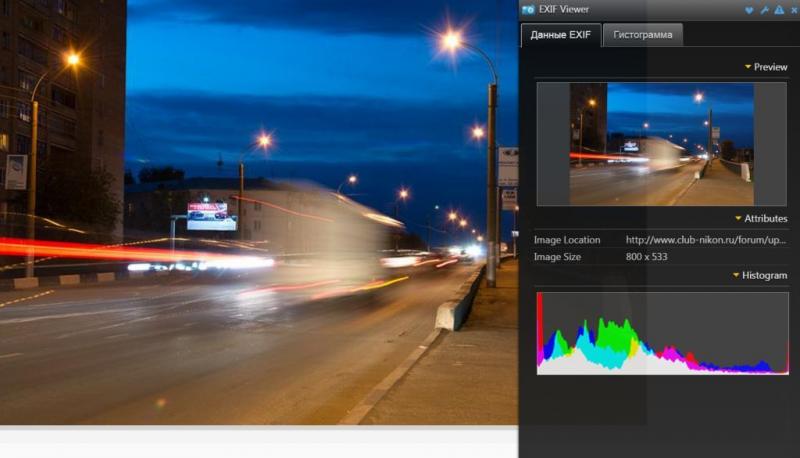The height and width of the screenshot is (458, 800).
Task: Select the Image Size value 800 x 533
Action: 646,257
